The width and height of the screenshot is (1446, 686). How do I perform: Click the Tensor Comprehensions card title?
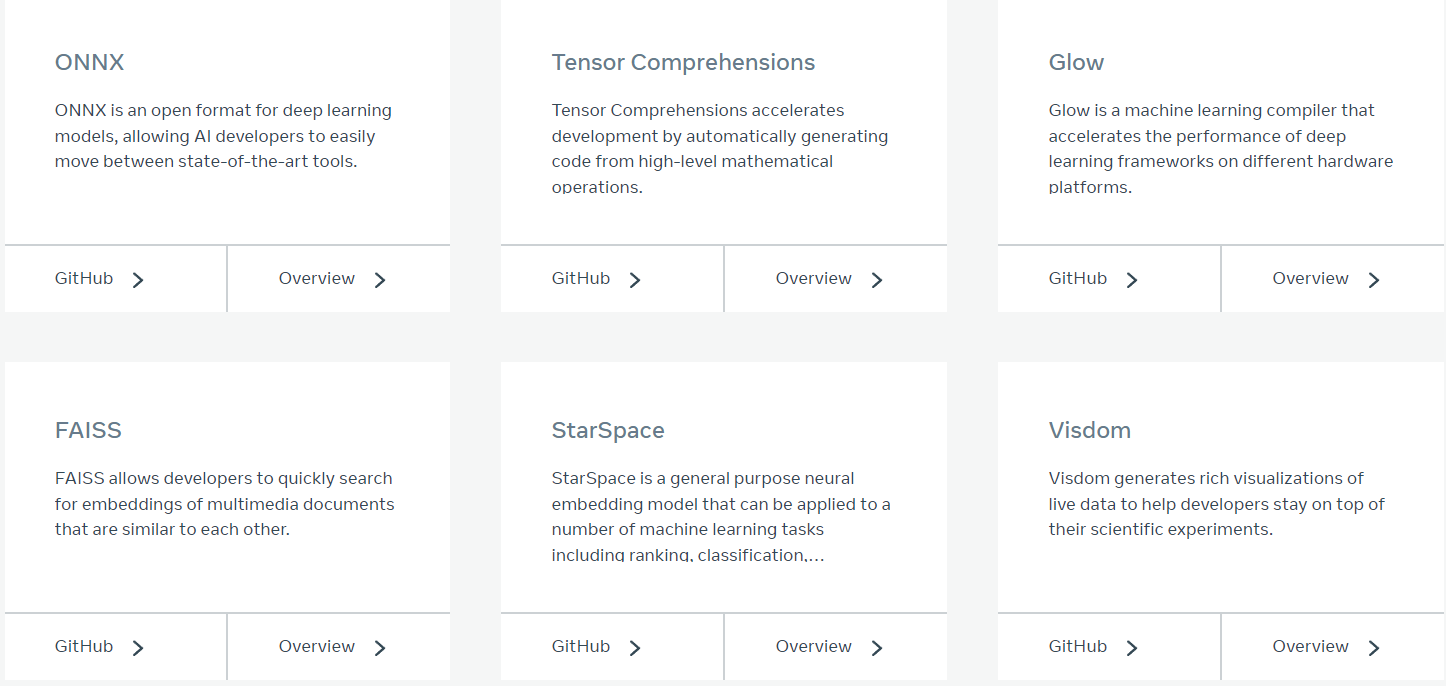coord(683,63)
